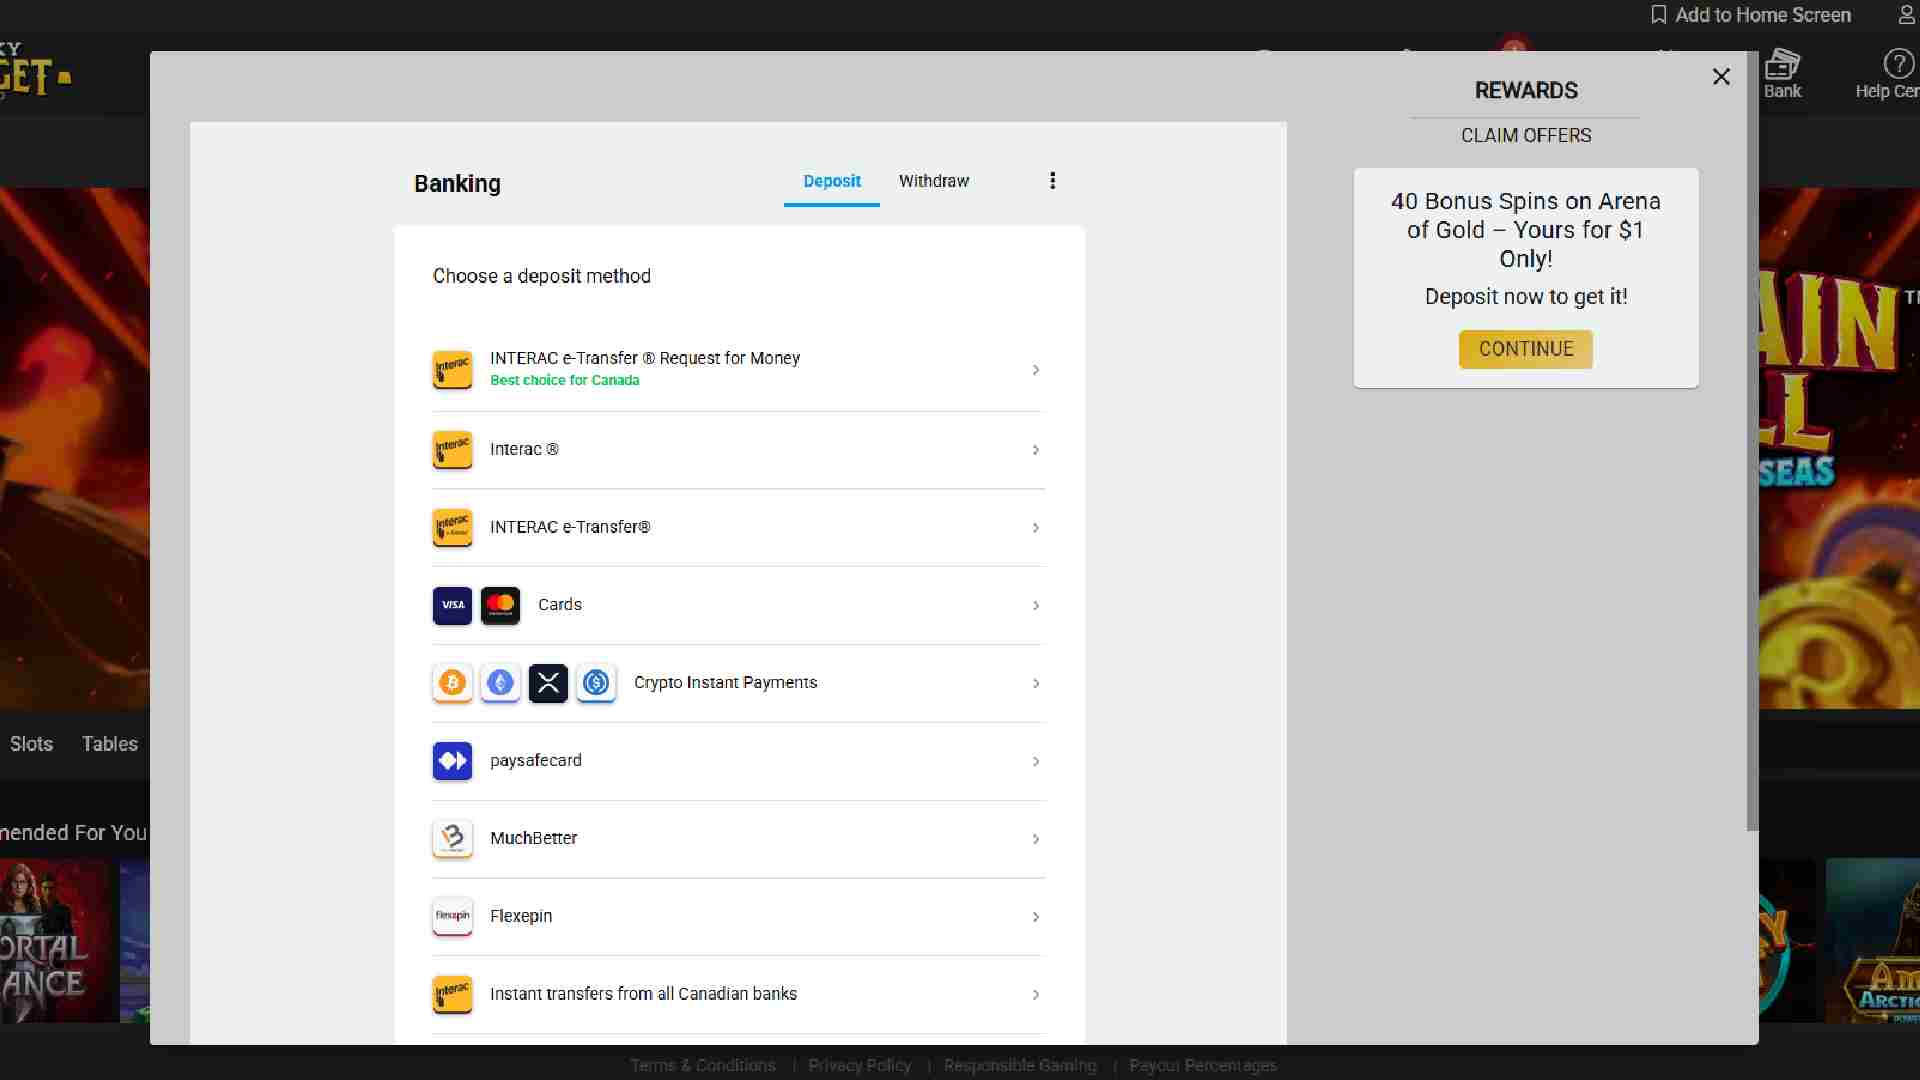Click the MuchBetter logo icon
The image size is (1920, 1080).
click(x=452, y=838)
